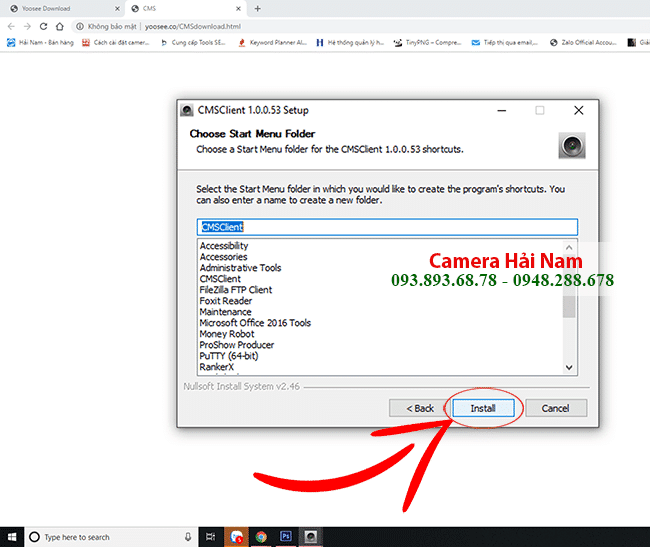650x547 pixels.
Task: Switch to the CMS browser tab
Action: click(186, 8)
